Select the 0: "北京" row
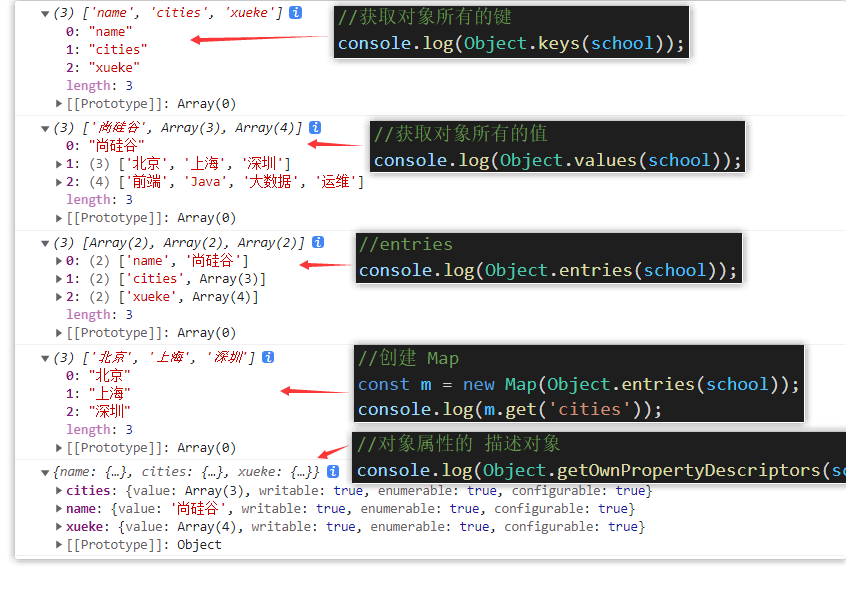 coord(98,375)
